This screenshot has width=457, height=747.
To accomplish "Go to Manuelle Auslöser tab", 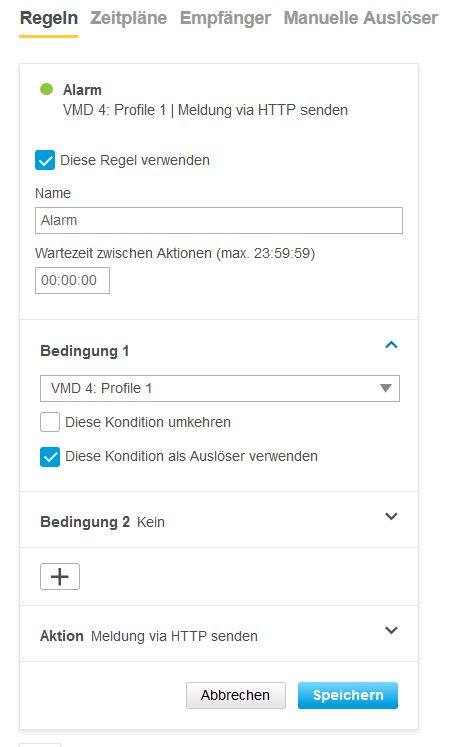I will (x=361, y=18).
